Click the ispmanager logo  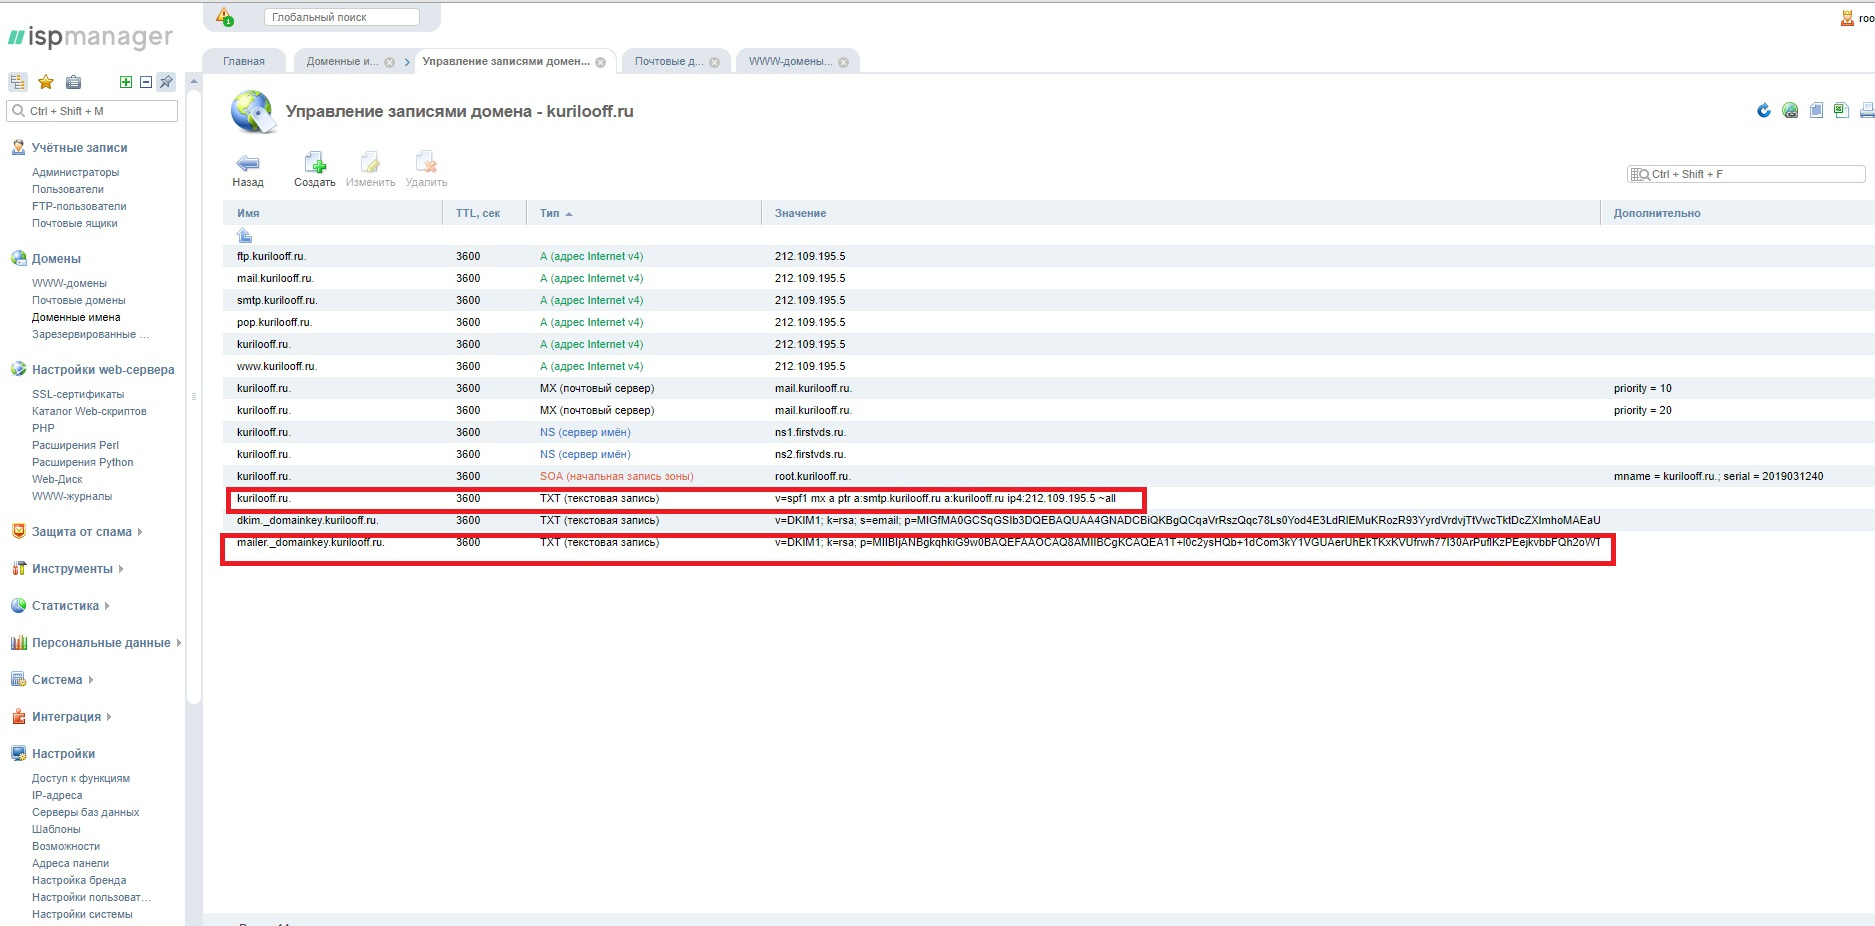point(90,38)
